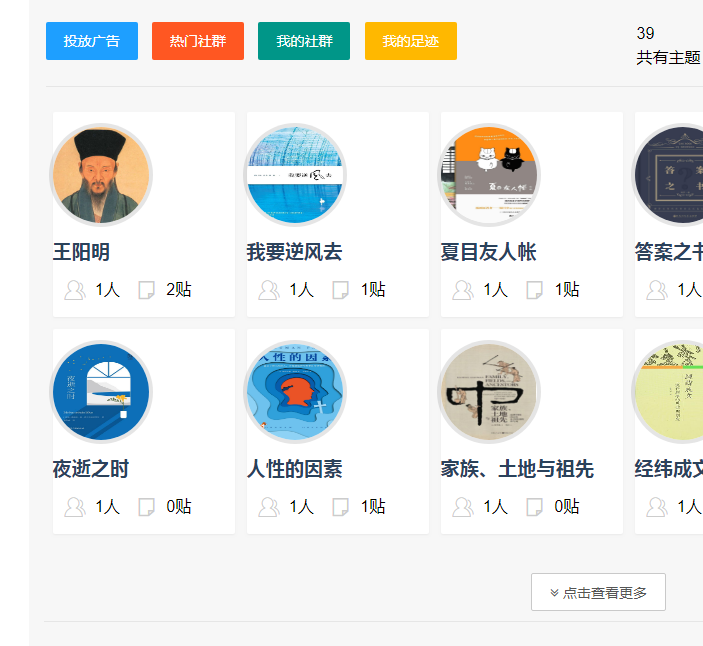
Task: Open the 我要逆风去 title link
Action: 294,252
